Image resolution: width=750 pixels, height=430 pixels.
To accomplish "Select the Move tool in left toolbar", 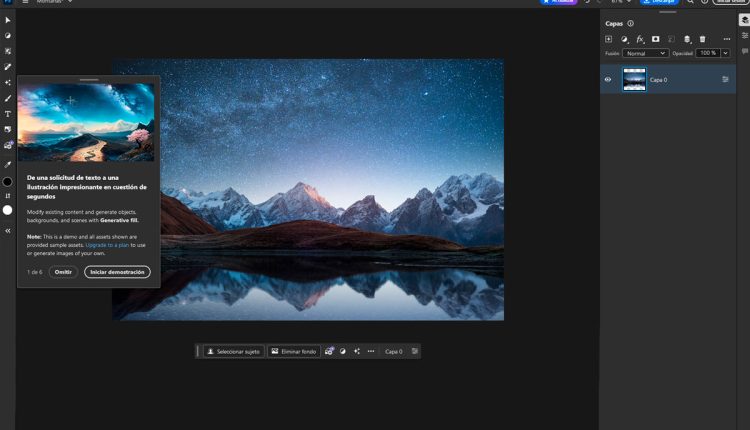I will coord(8,20).
